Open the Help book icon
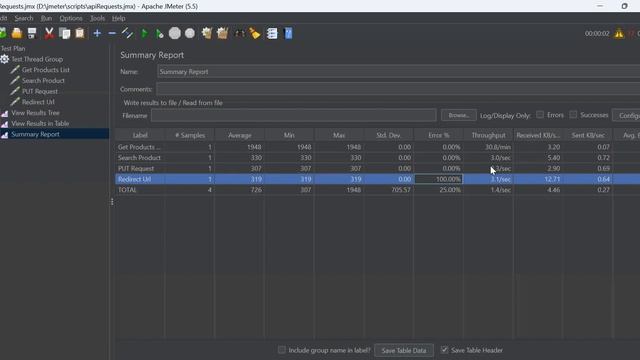Screen dimensions: 640x360 click(288, 33)
